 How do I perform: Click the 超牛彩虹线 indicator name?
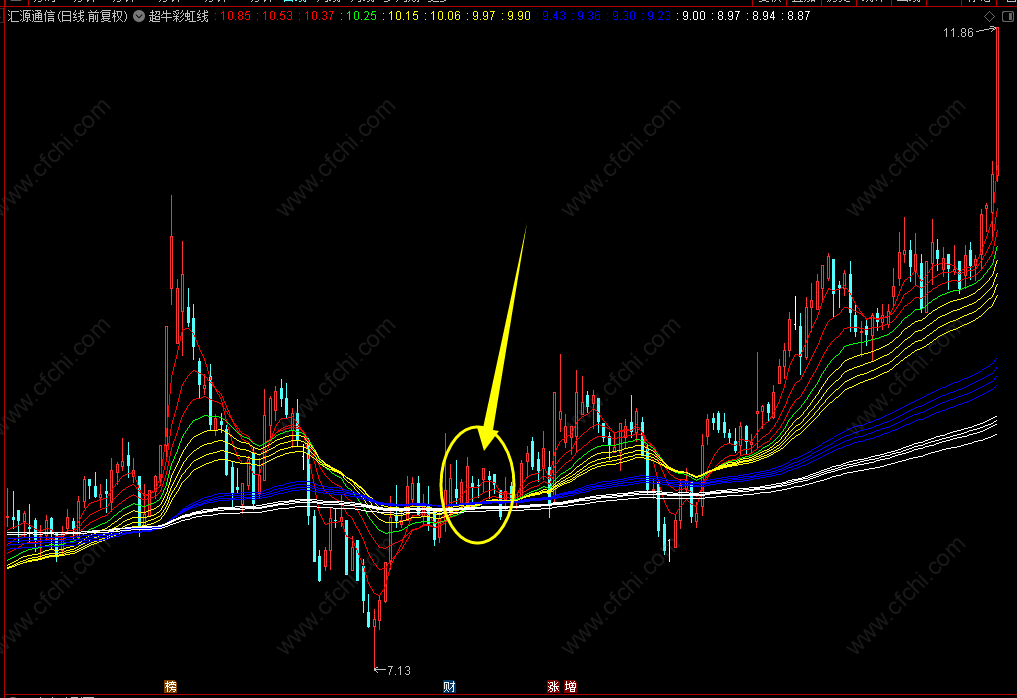tap(179, 16)
